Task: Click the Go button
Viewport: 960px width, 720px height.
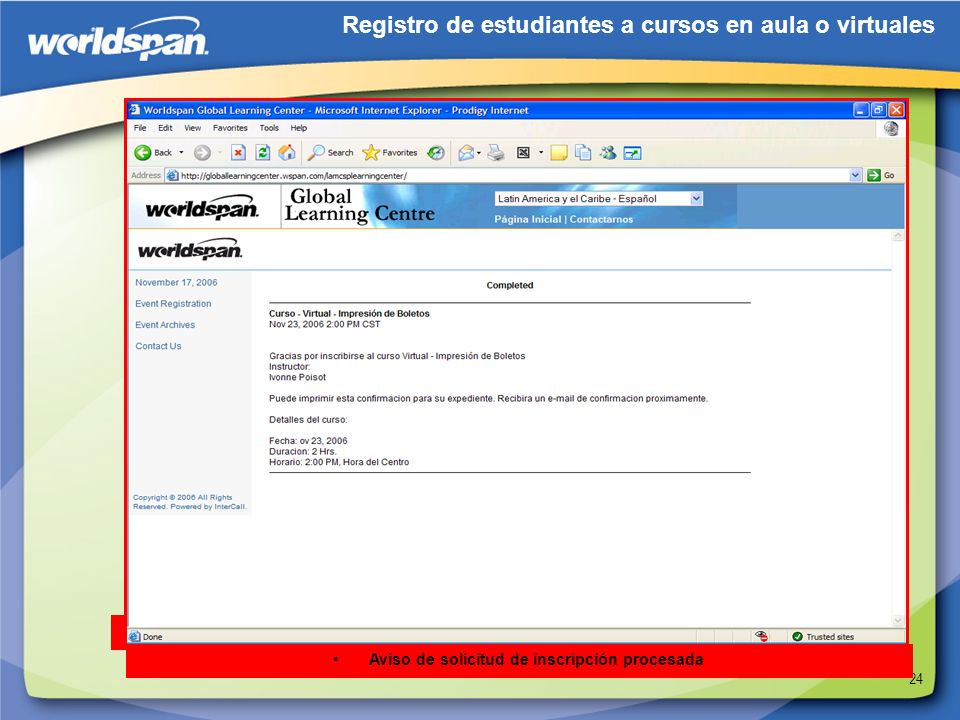Action: (x=881, y=176)
